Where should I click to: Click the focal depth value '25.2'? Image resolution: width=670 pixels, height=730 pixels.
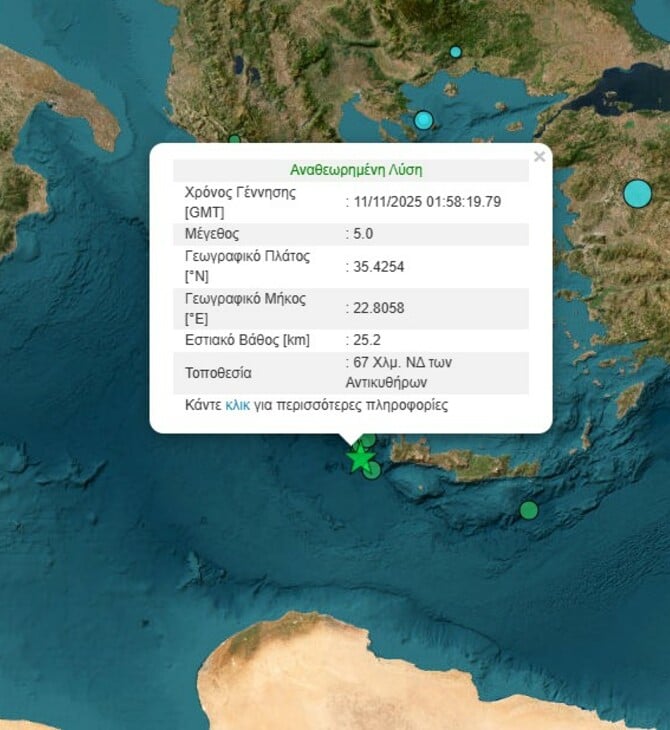click(367, 340)
